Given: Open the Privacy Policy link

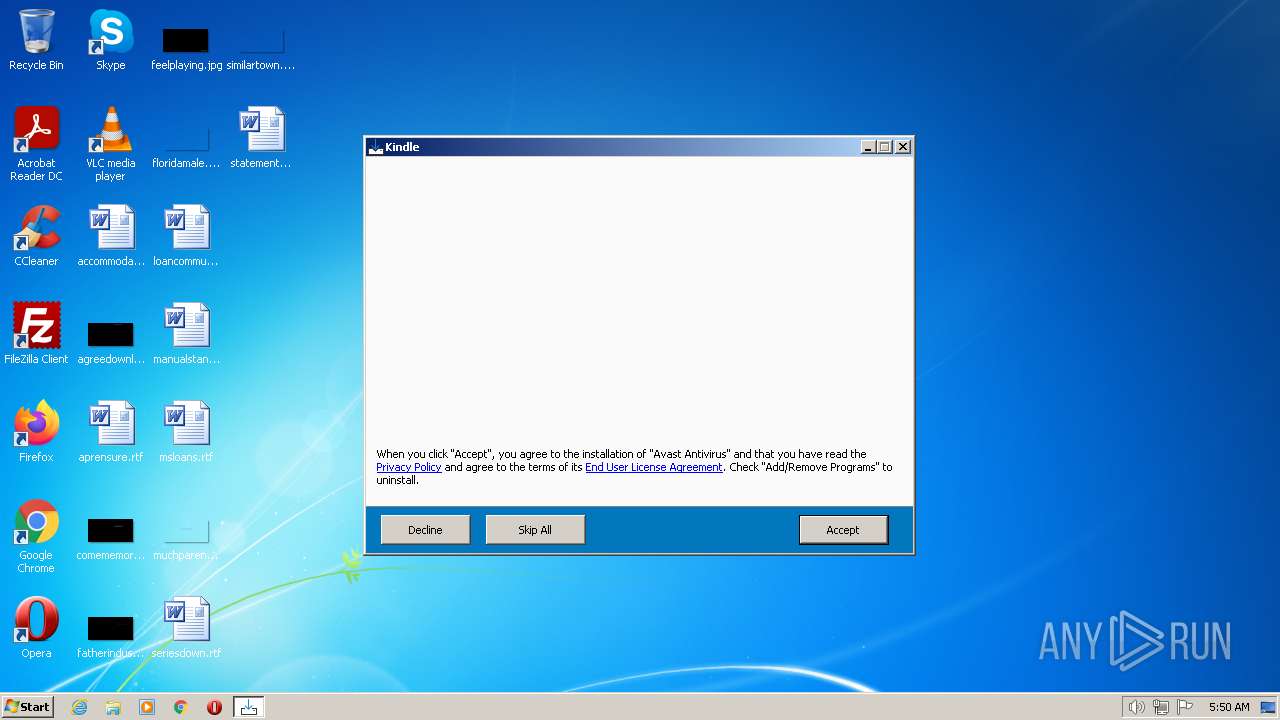Looking at the screenshot, I should [408, 467].
